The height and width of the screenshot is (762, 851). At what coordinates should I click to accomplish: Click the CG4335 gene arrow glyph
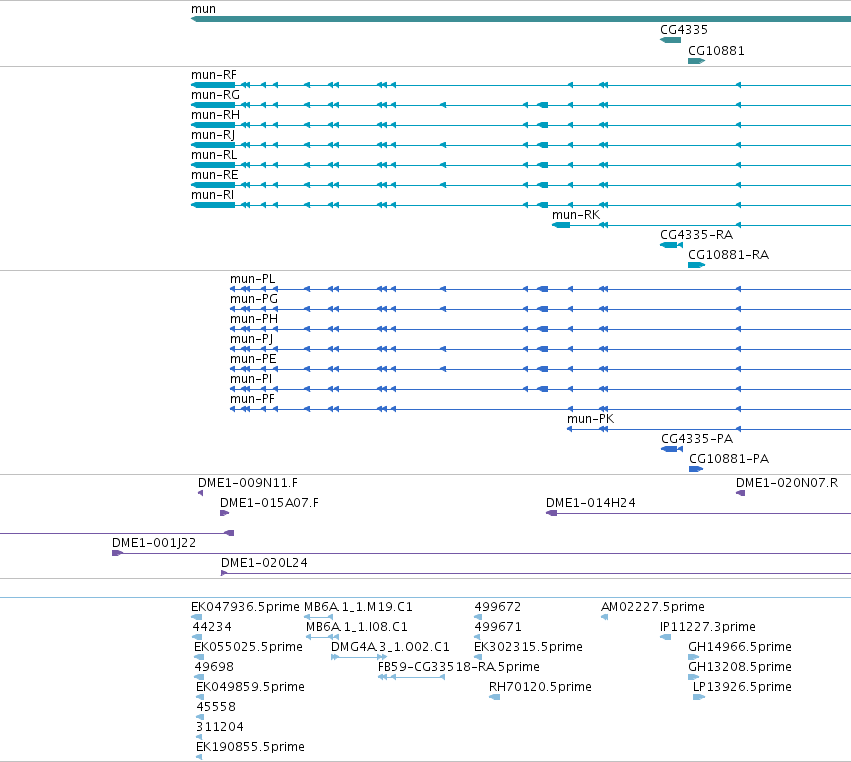tap(670, 40)
